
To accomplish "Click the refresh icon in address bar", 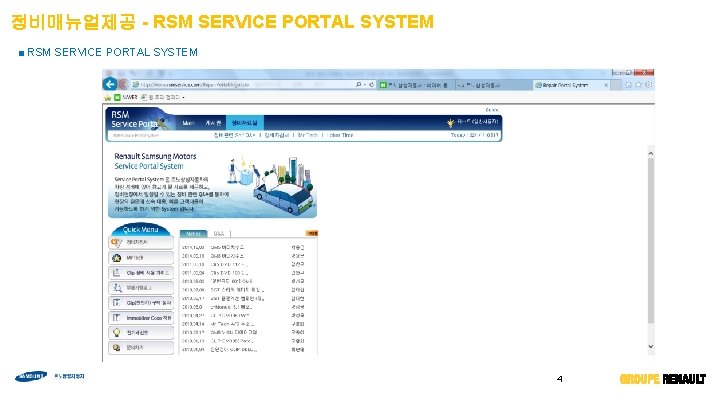I will [x=371, y=84].
